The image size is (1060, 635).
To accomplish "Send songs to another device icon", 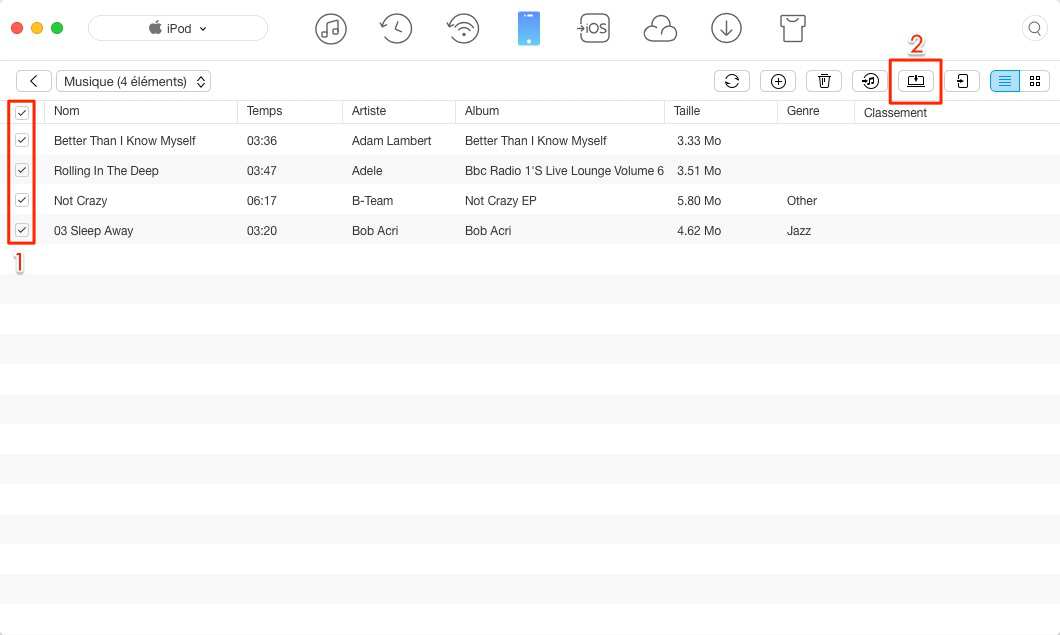I will [x=962, y=81].
